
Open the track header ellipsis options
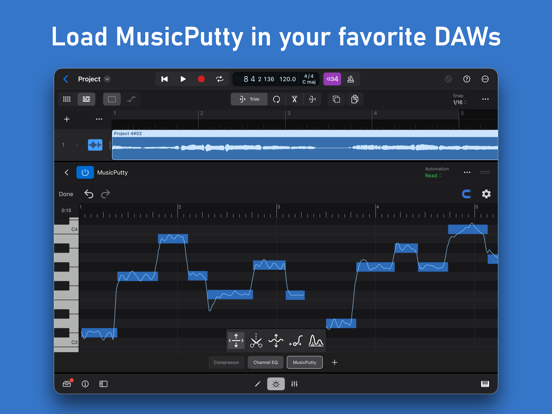click(99, 119)
